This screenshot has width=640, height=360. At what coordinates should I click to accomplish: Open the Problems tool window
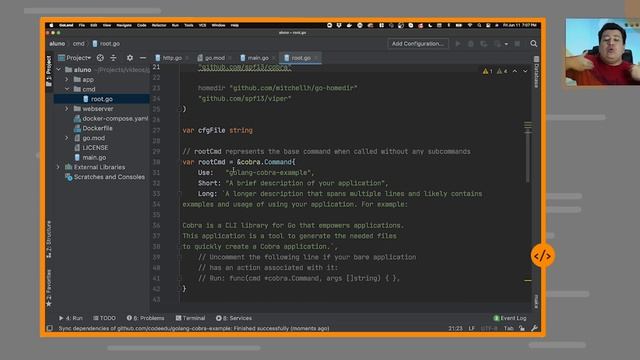[x=145, y=318]
